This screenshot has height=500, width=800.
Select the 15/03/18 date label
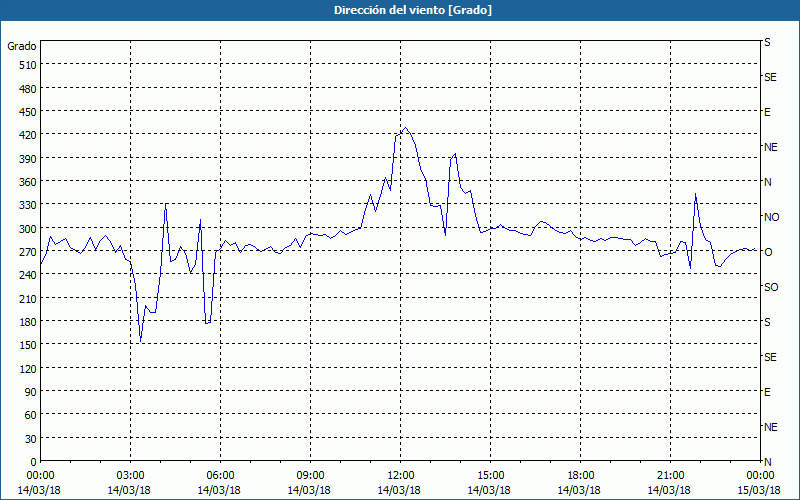tap(759, 490)
